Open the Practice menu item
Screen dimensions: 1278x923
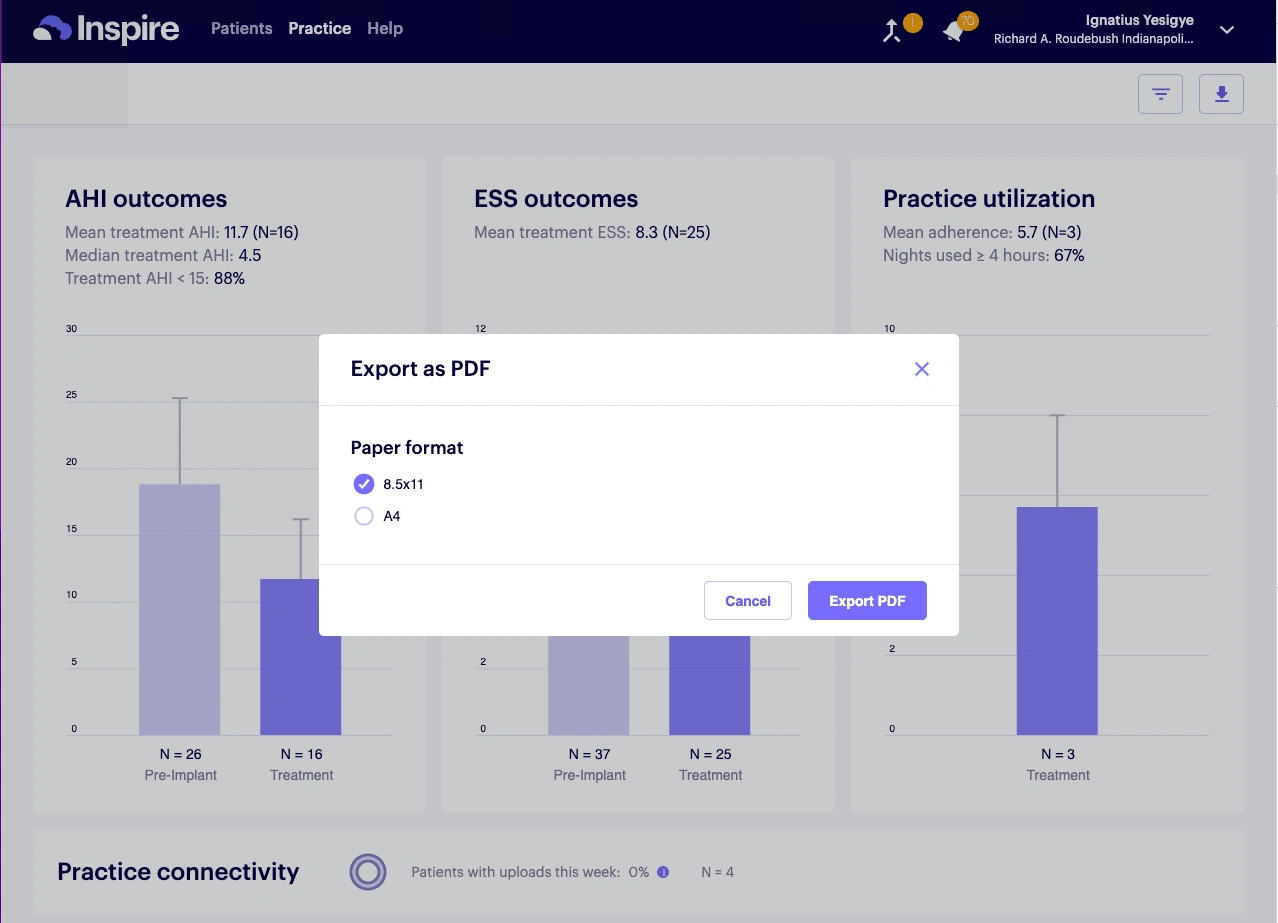pyautogui.click(x=319, y=28)
